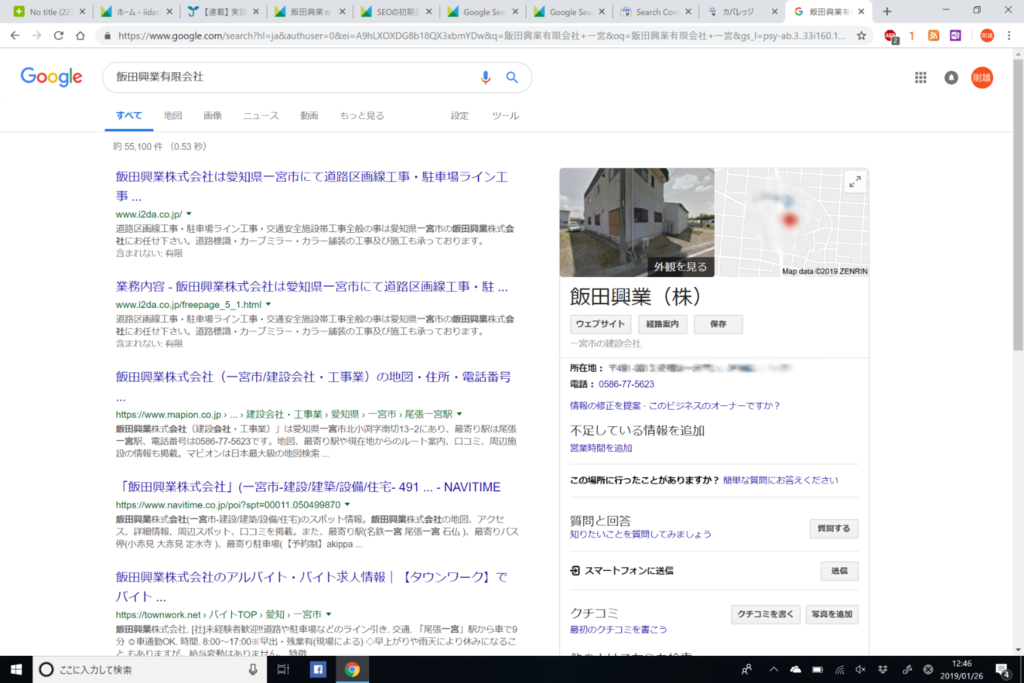Click the blue search magnifier icon

tap(512, 77)
